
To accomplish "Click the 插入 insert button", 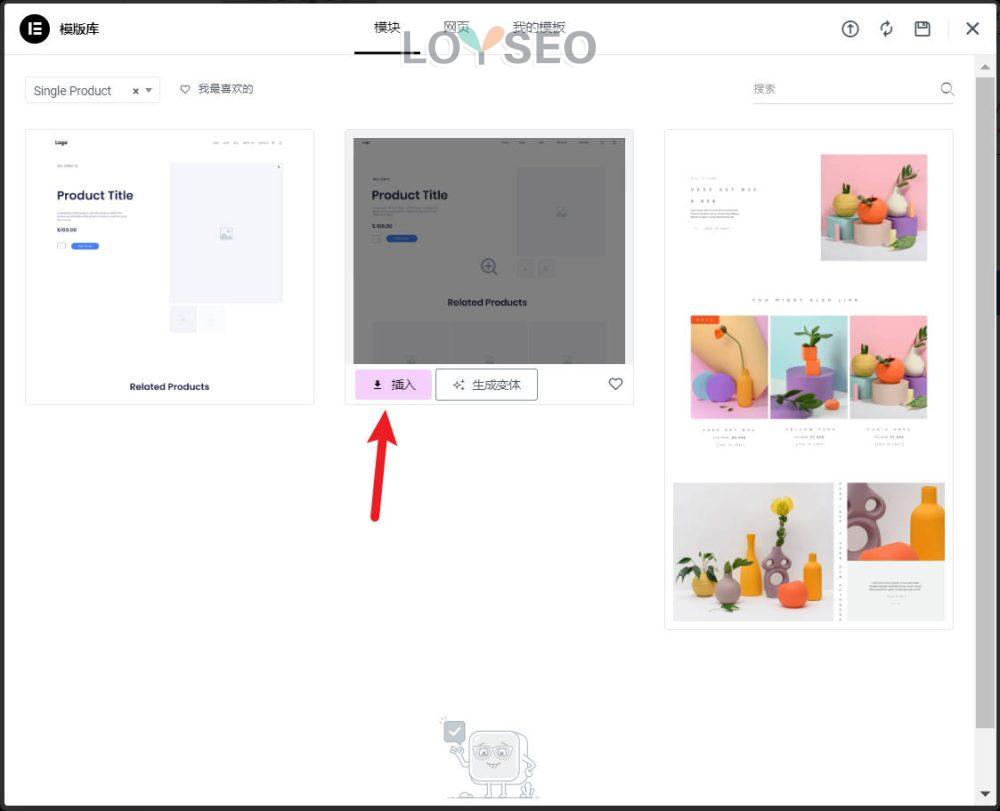I will coord(393,384).
